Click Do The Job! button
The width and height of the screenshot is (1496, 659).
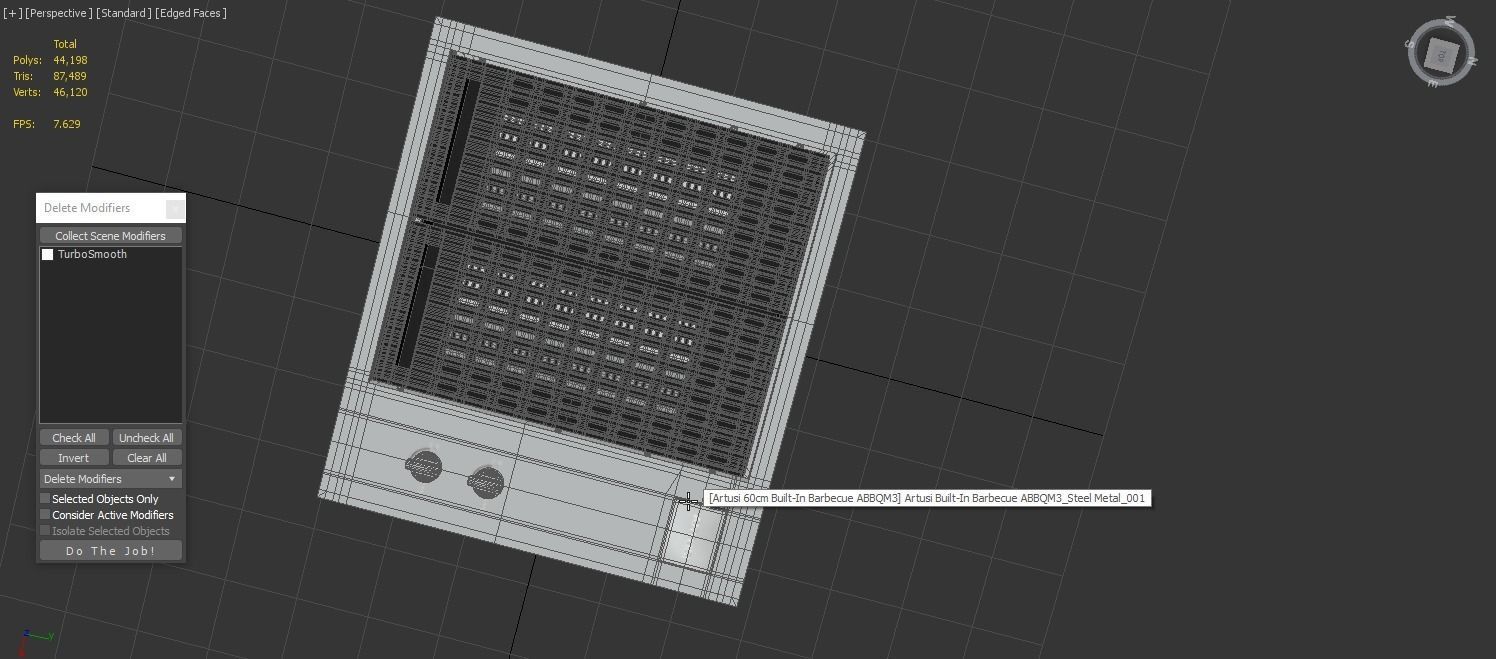coord(110,551)
